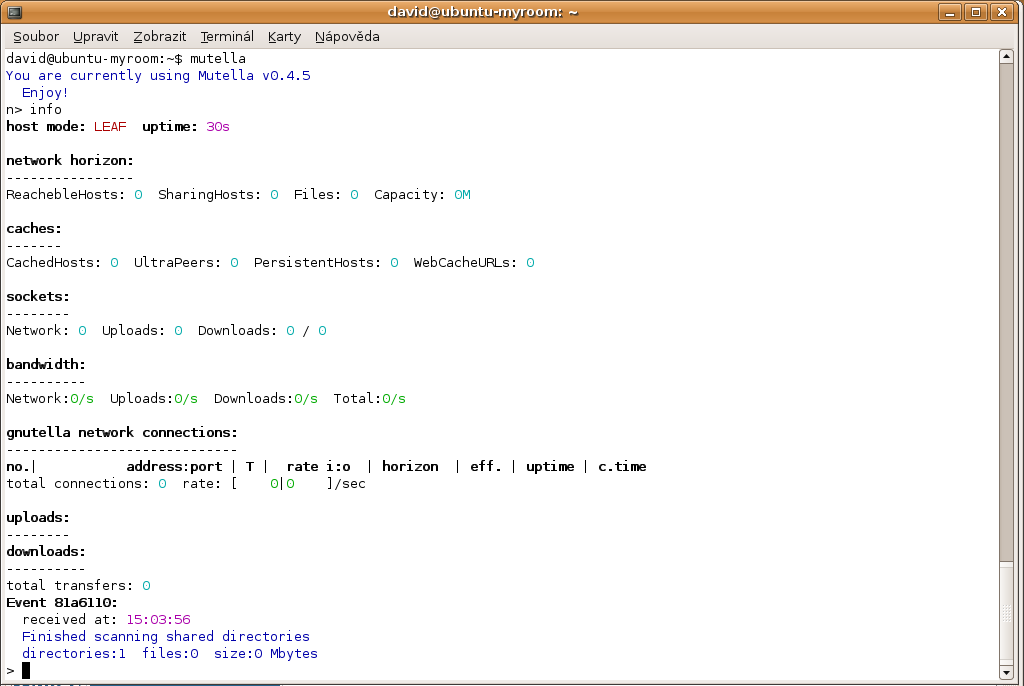This screenshot has width=1024, height=686.
Task: Click 'Downloads: 0 / 0' in sockets section
Action: [x=262, y=331]
